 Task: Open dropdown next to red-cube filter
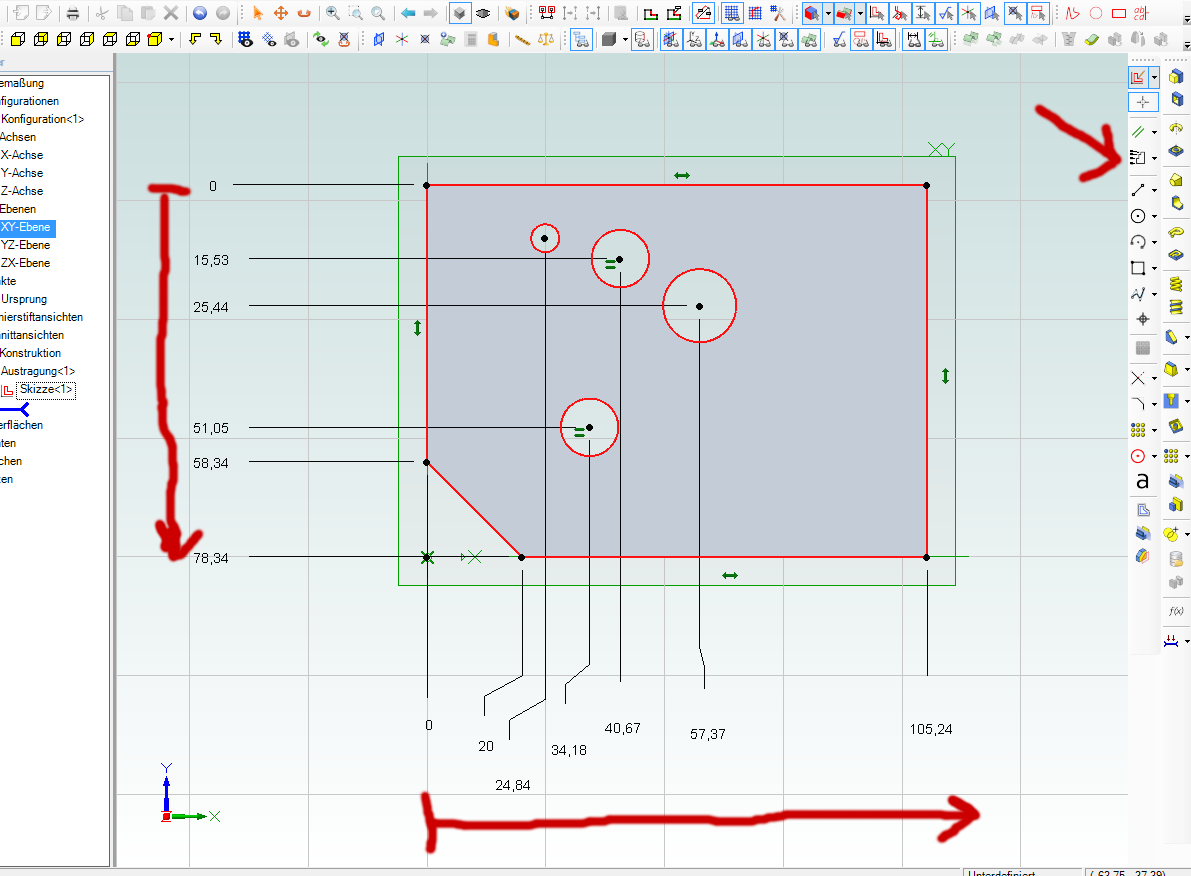828,13
